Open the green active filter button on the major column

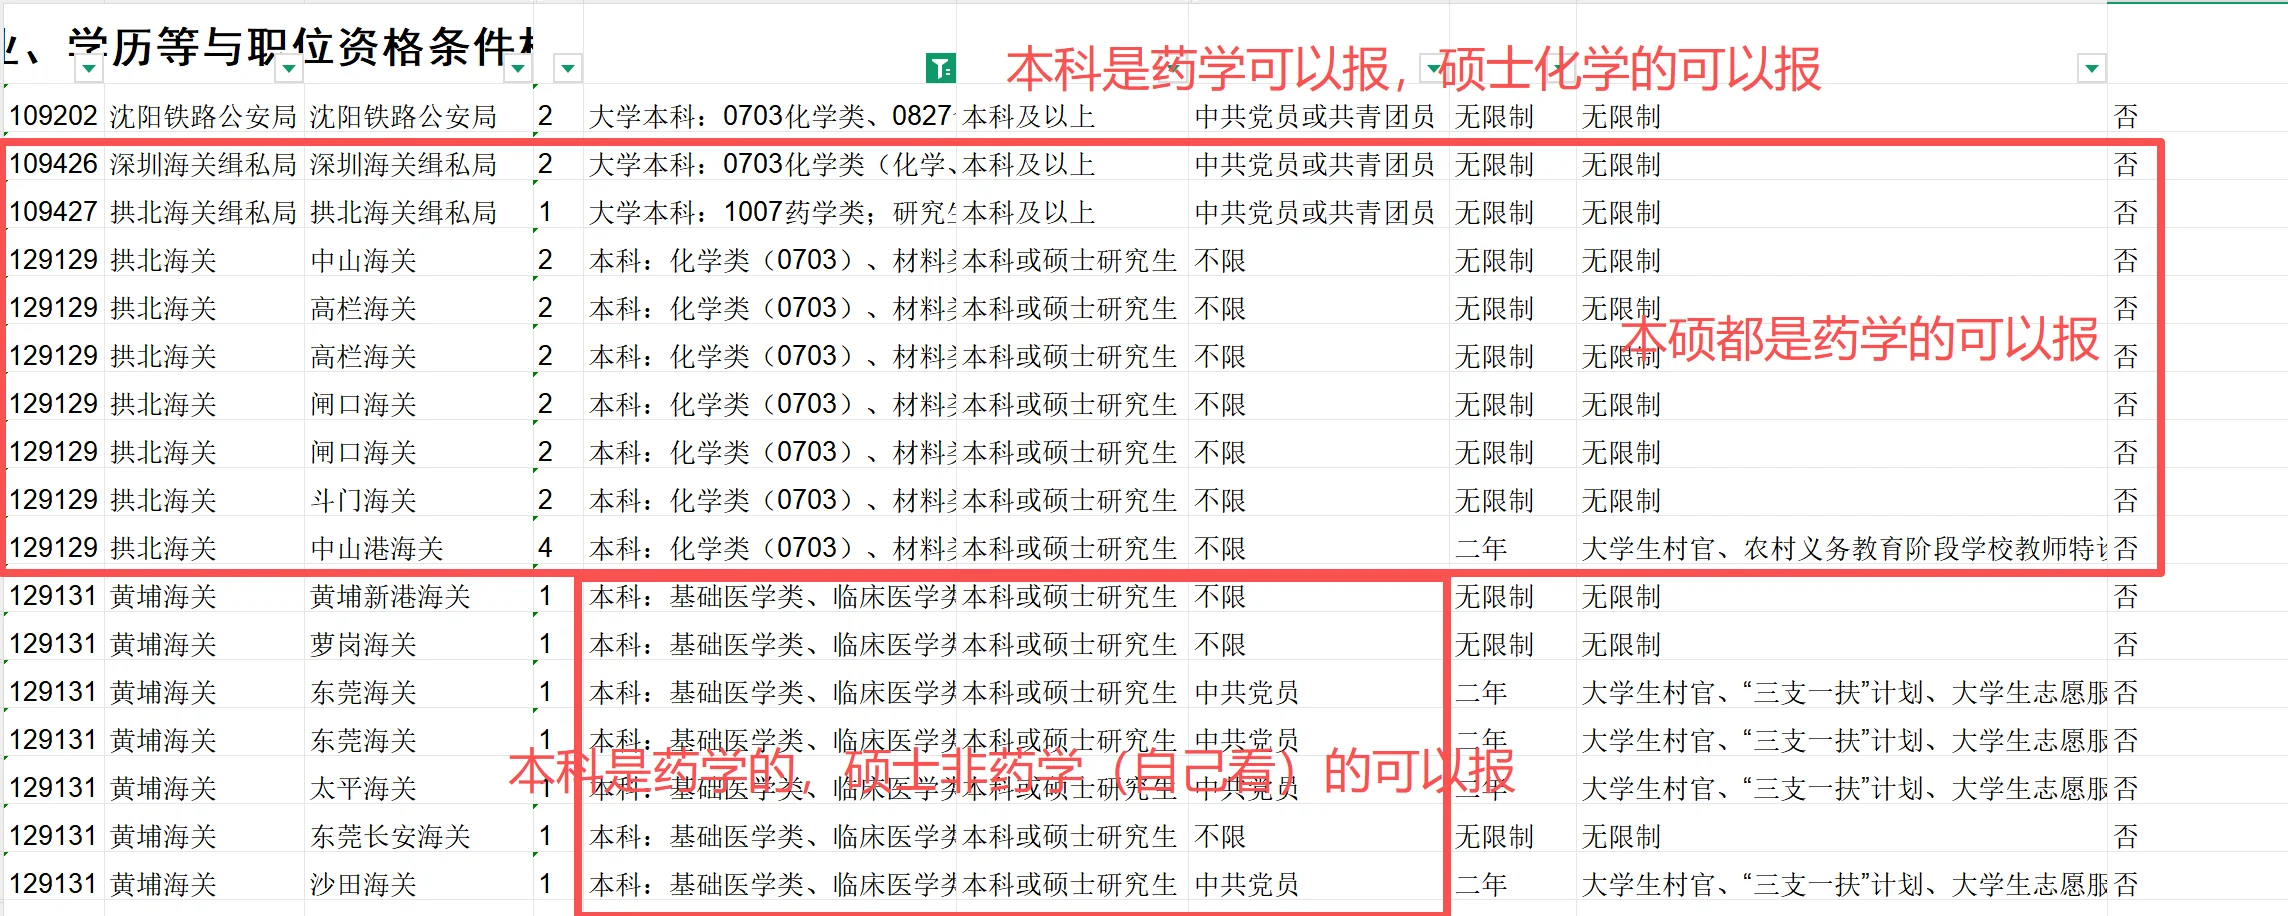941,68
